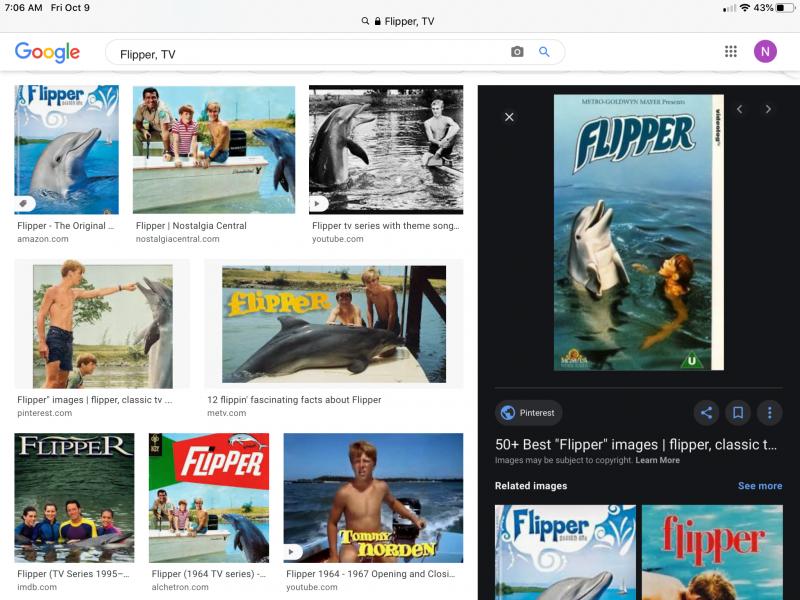Open '50+ Best Flipper images' title link
800x600 pixels.
point(636,444)
